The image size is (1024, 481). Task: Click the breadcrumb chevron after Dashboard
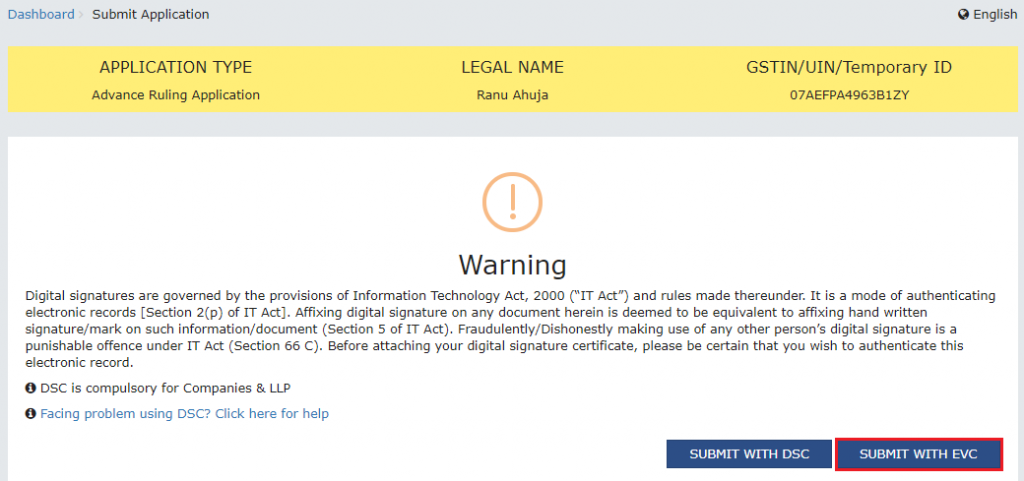(x=81, y=15)
